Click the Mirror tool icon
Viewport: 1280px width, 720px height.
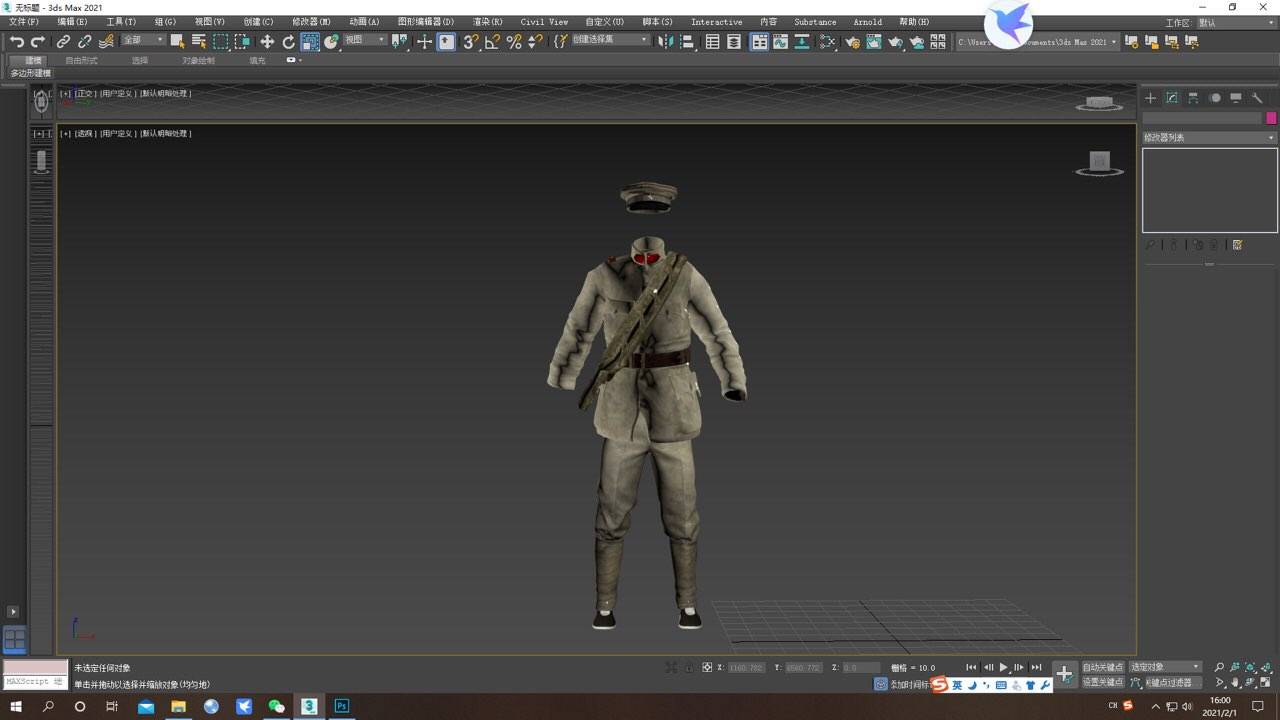666,42
